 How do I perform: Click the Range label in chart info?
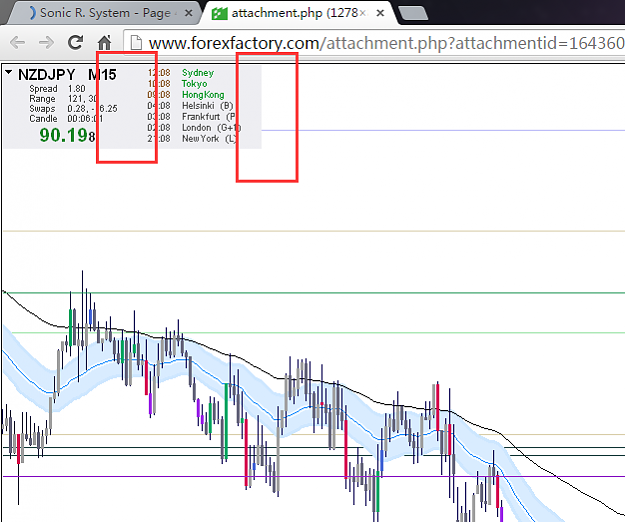pyautogui.click(x=42, y=99)
